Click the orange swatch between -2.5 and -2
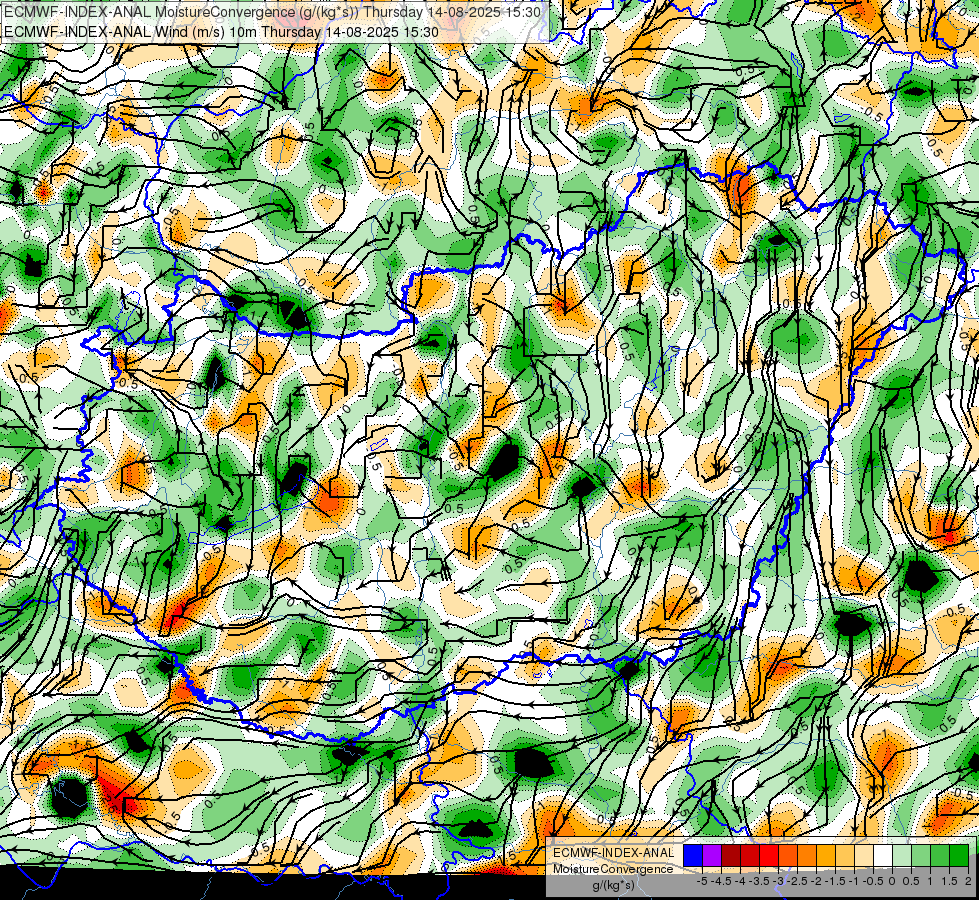This screenshot has width=979, height=900. (x=807, y=856)
